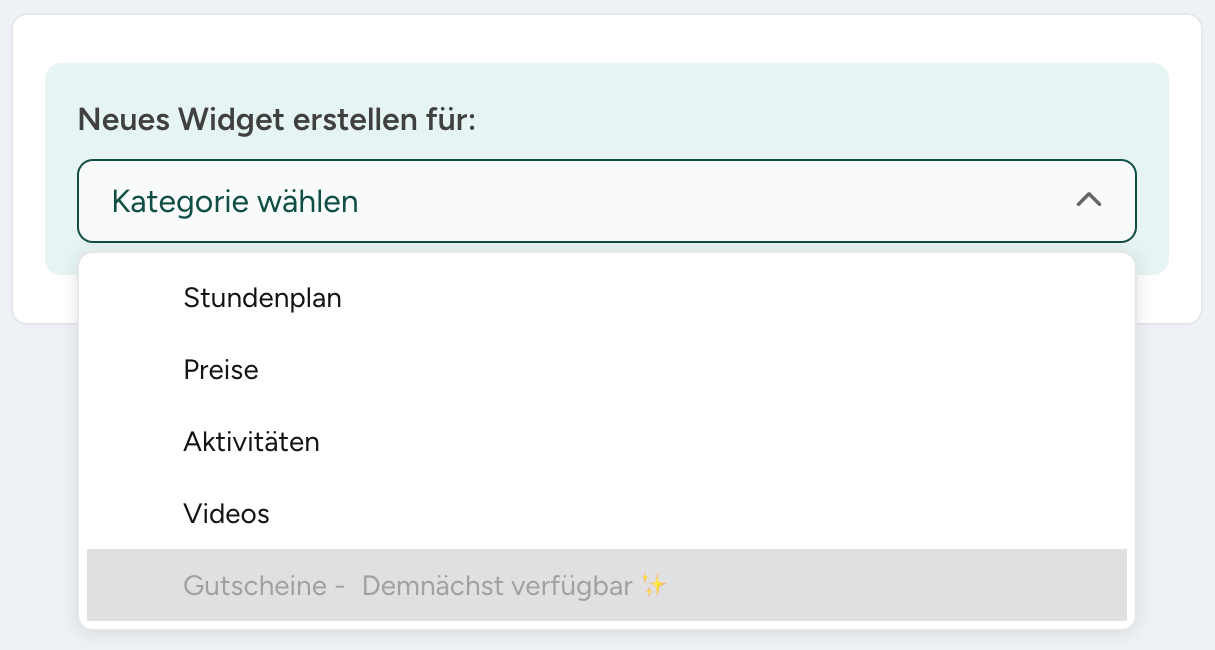Click the white card area above the teal panel
1215x650 pixels.
coord(607,40)
